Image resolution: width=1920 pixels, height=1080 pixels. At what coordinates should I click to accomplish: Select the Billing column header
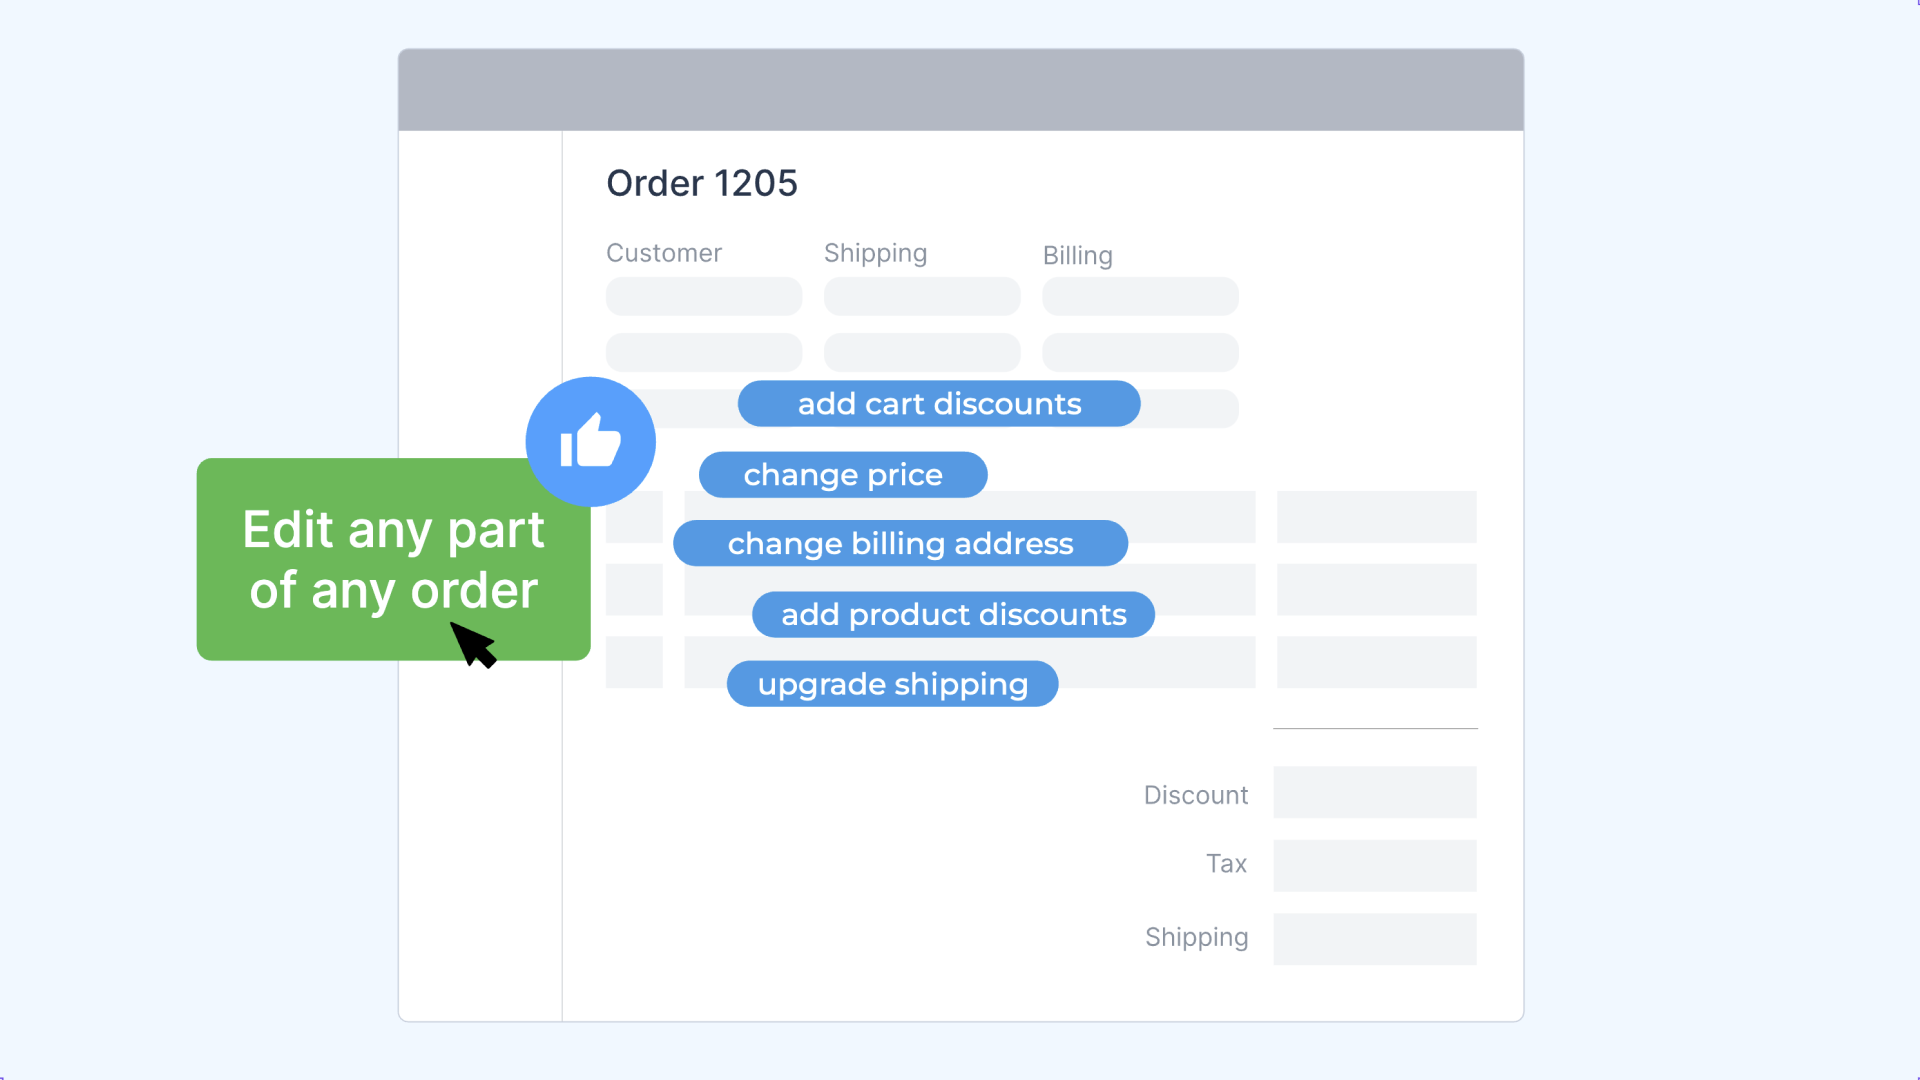(x=1077, y=256)
